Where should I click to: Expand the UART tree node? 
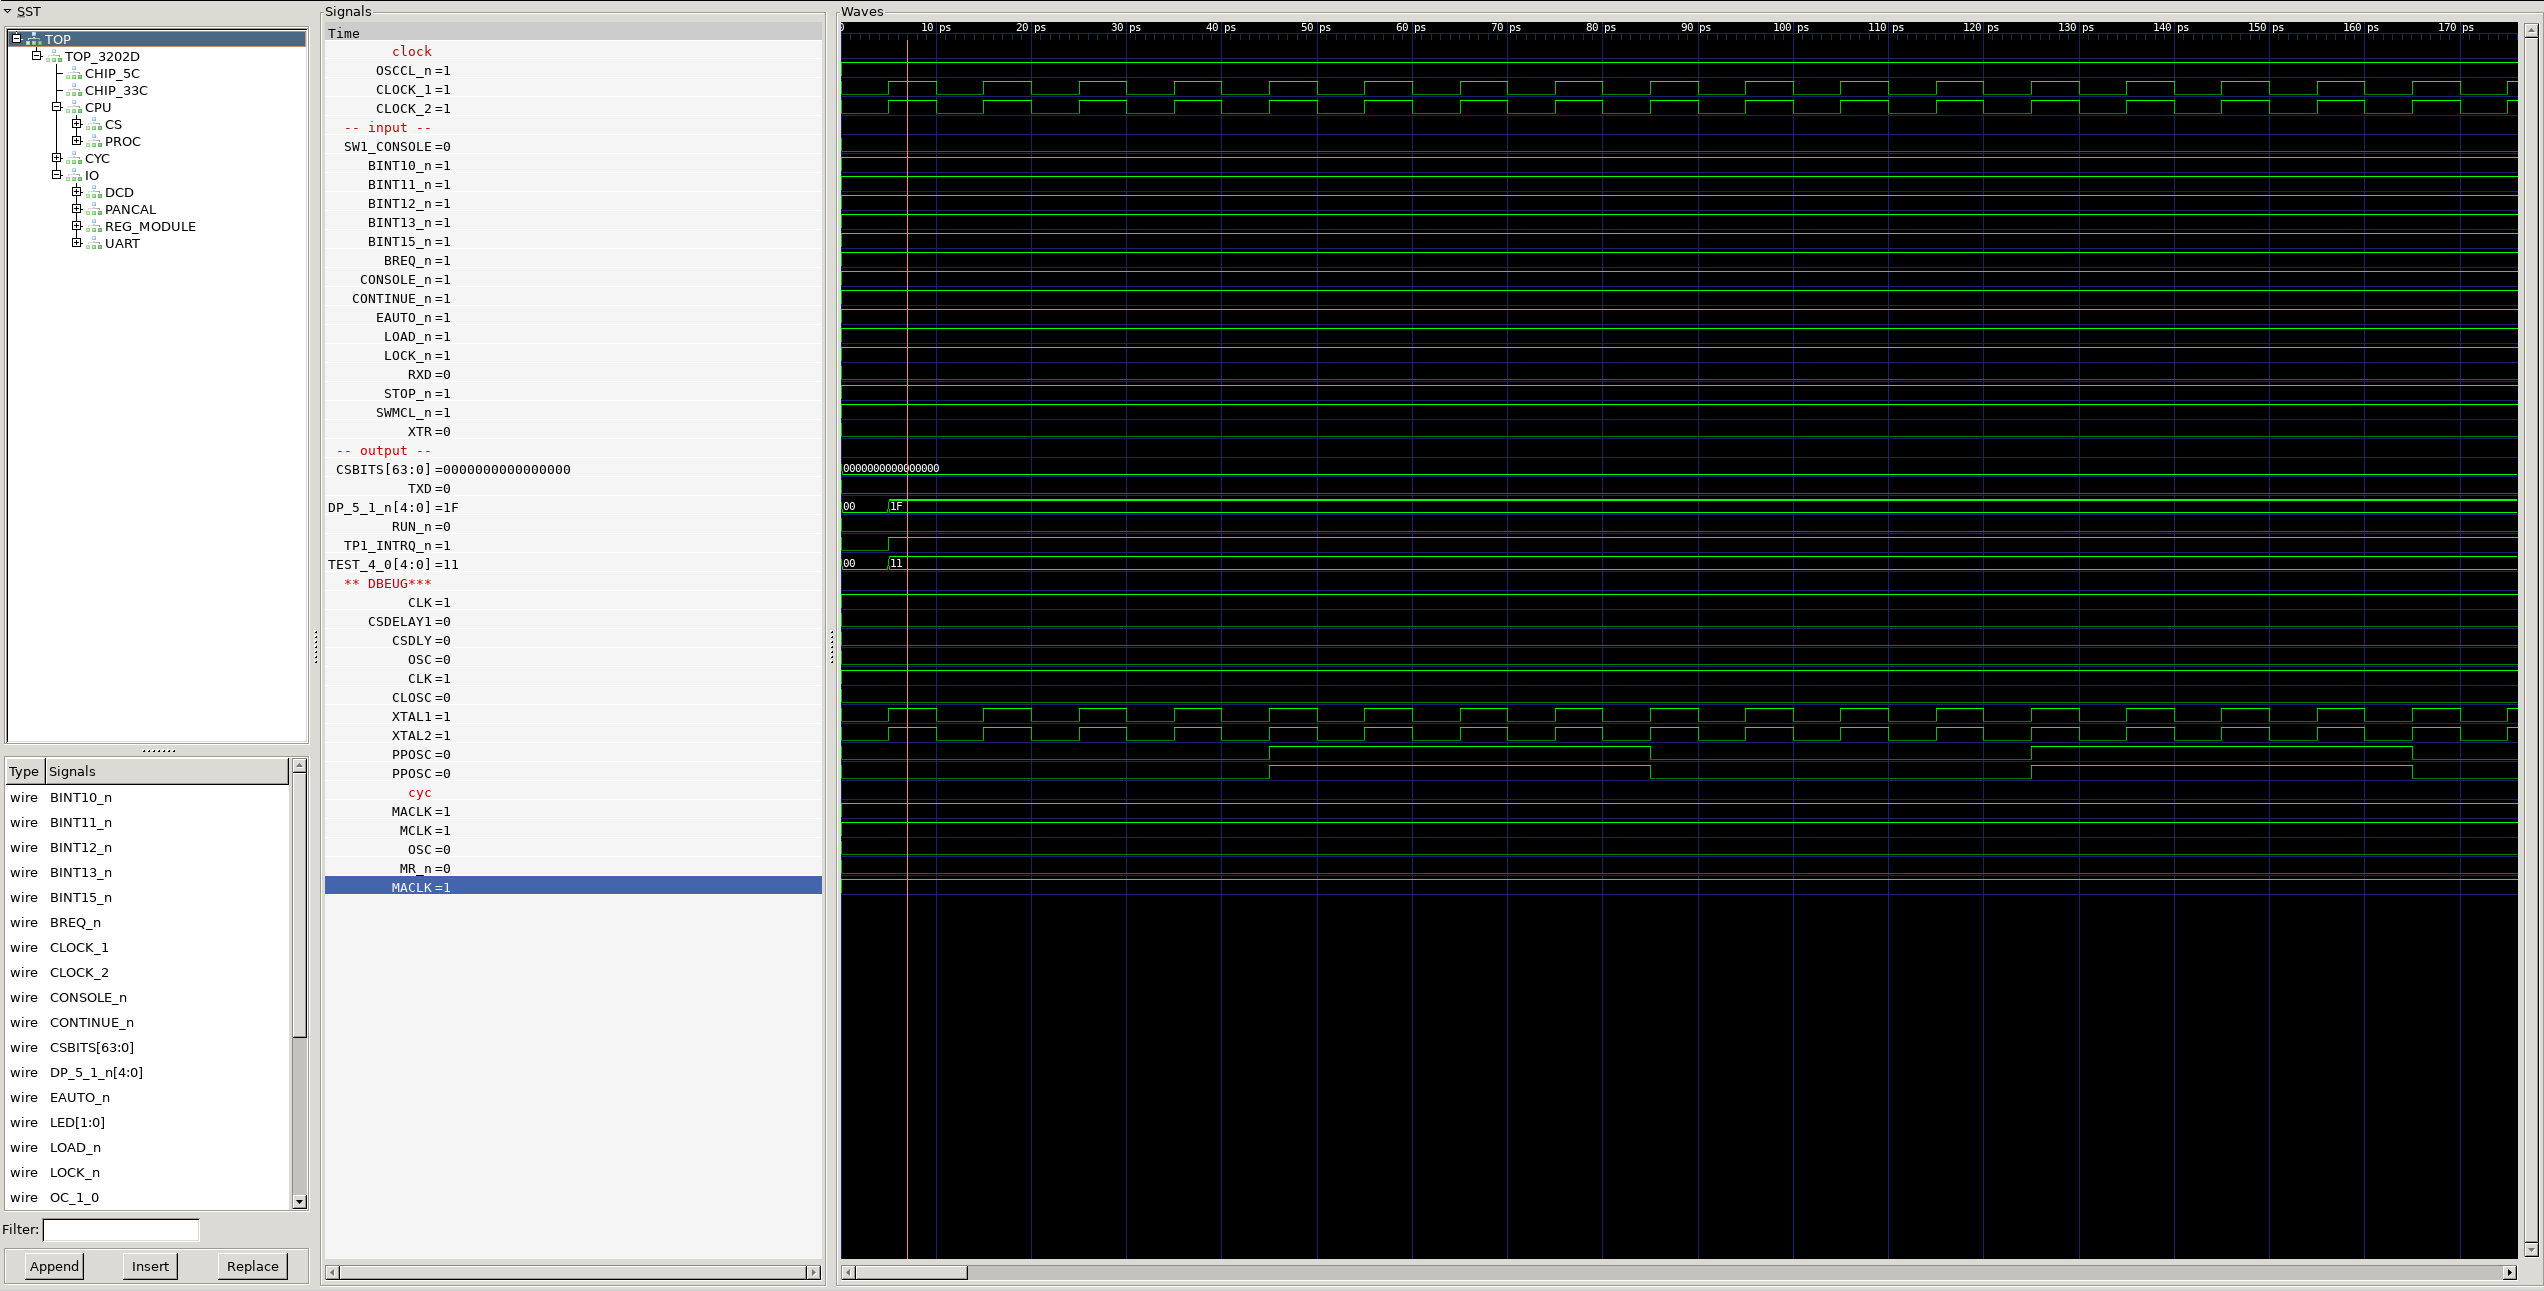click(x=77, y=242)
